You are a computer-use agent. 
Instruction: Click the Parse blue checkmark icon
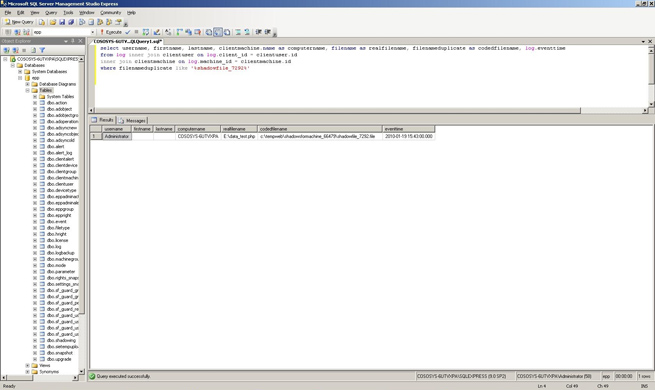(x=128, y=32)
